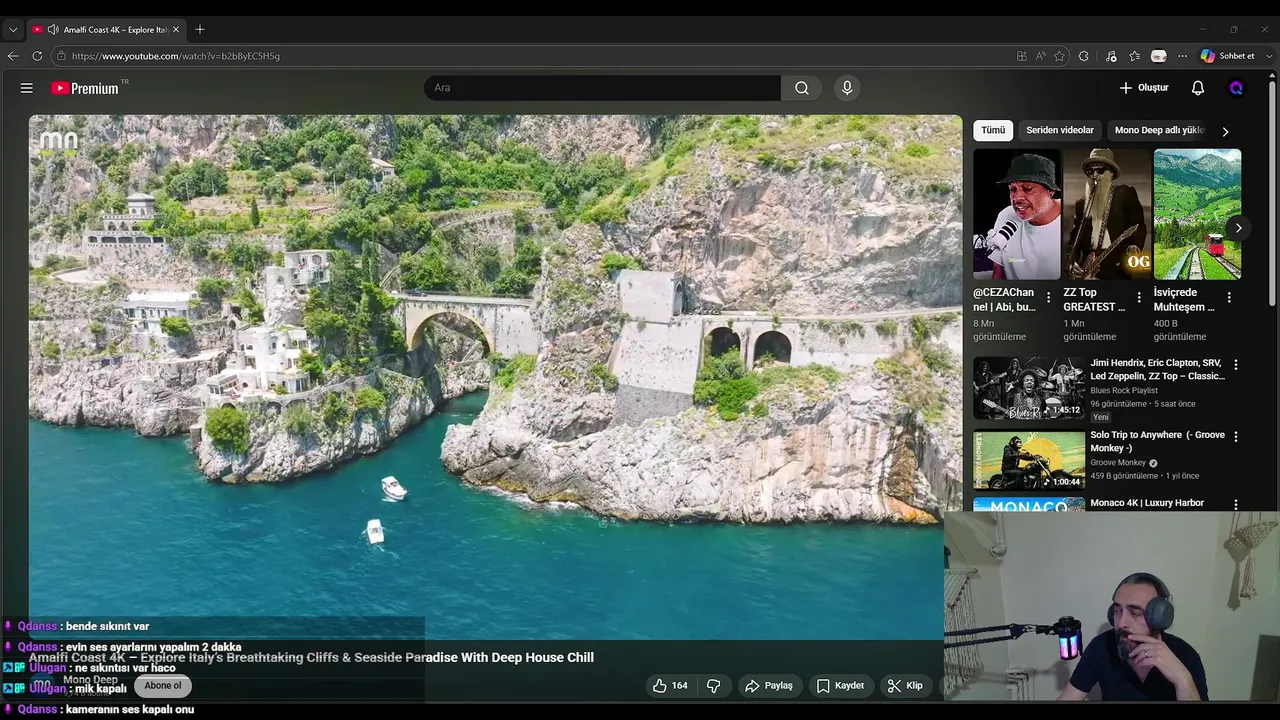Screen dimensions: 1280x720
Task: Click the Klip clip button
Action: click(x=905, y=686)
